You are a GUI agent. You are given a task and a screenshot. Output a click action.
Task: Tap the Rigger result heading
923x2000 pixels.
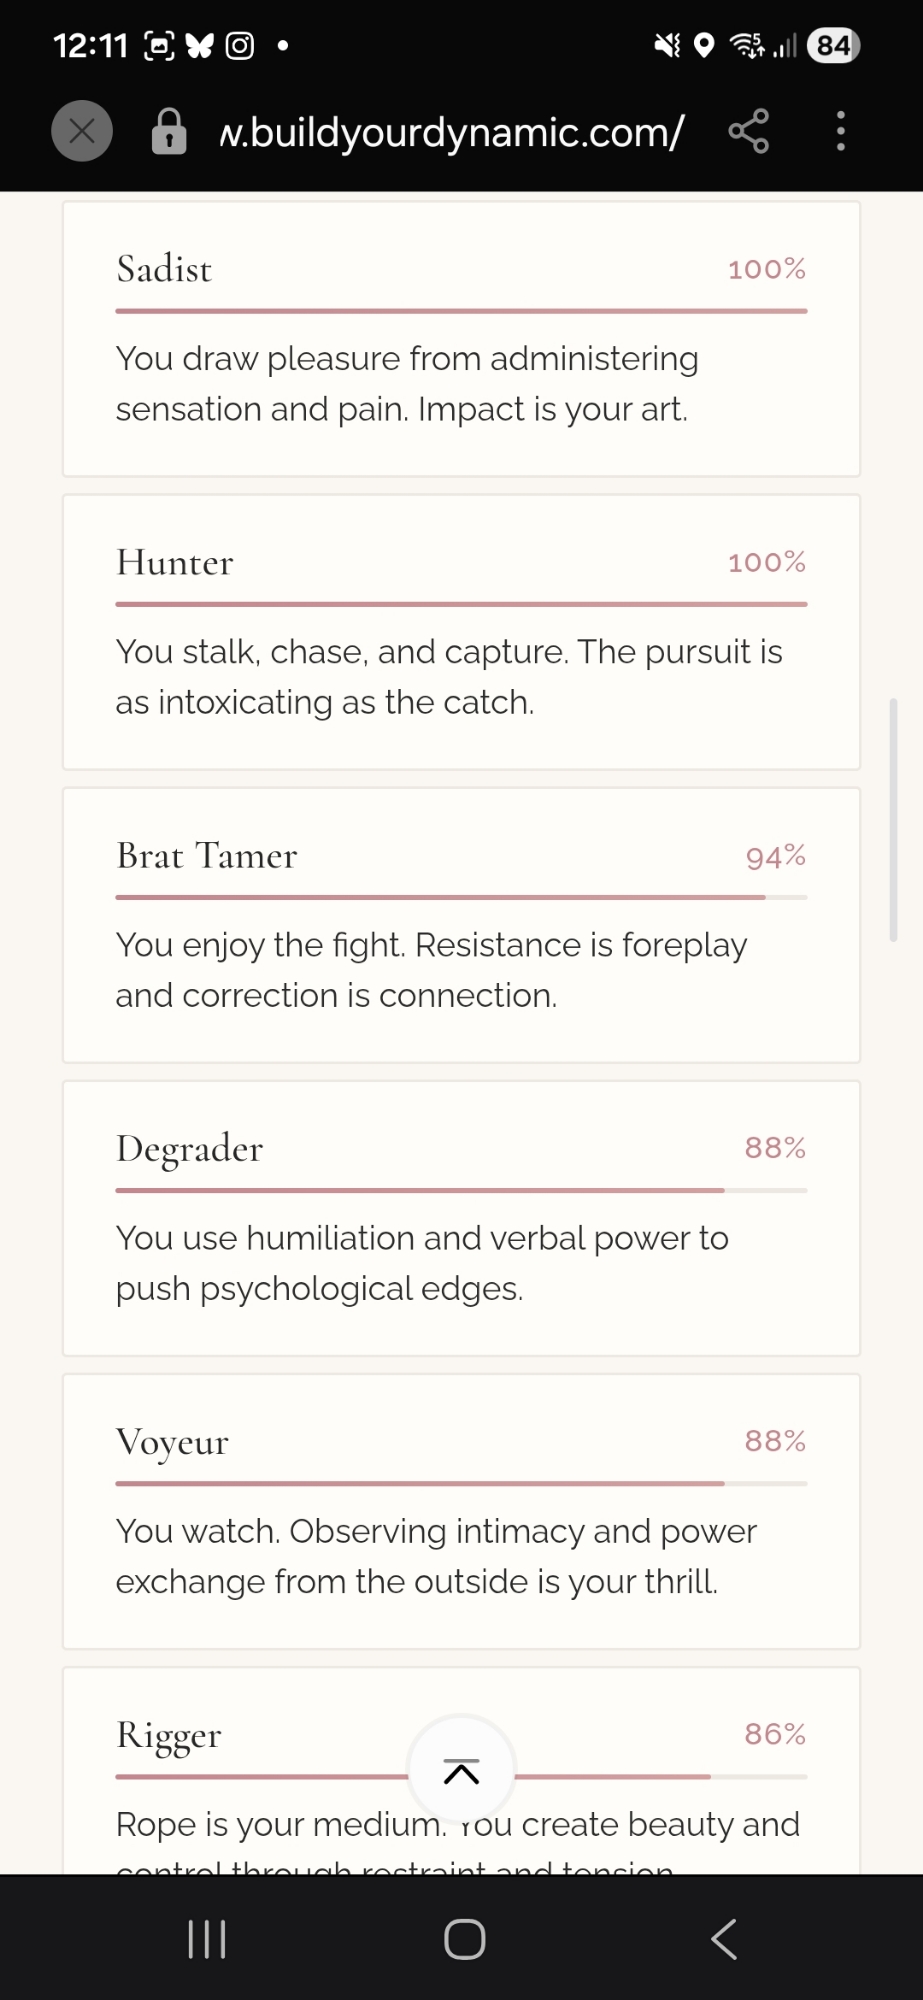point(169,1735)
